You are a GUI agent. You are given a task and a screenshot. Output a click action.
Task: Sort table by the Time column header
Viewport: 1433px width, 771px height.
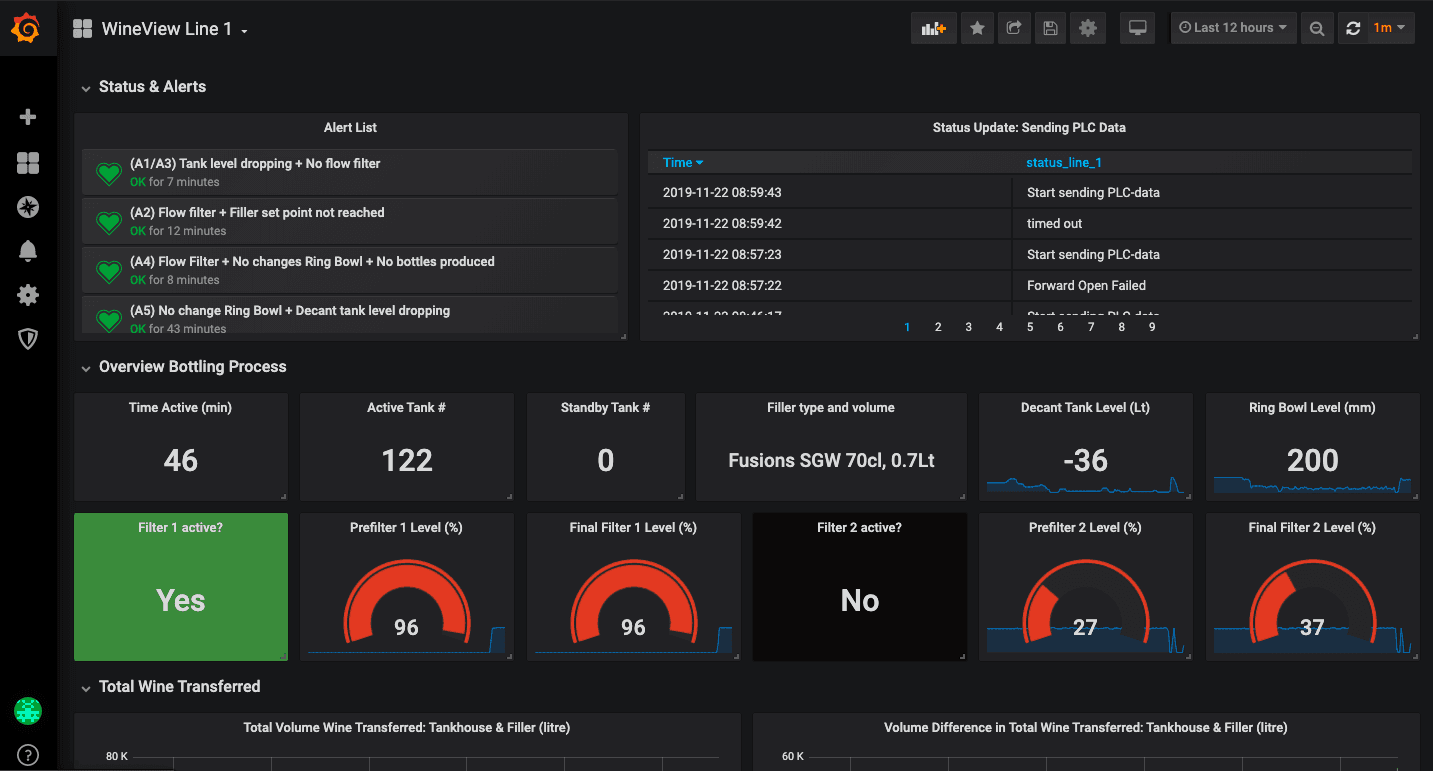pyautogui.click(x=683, y=162)
